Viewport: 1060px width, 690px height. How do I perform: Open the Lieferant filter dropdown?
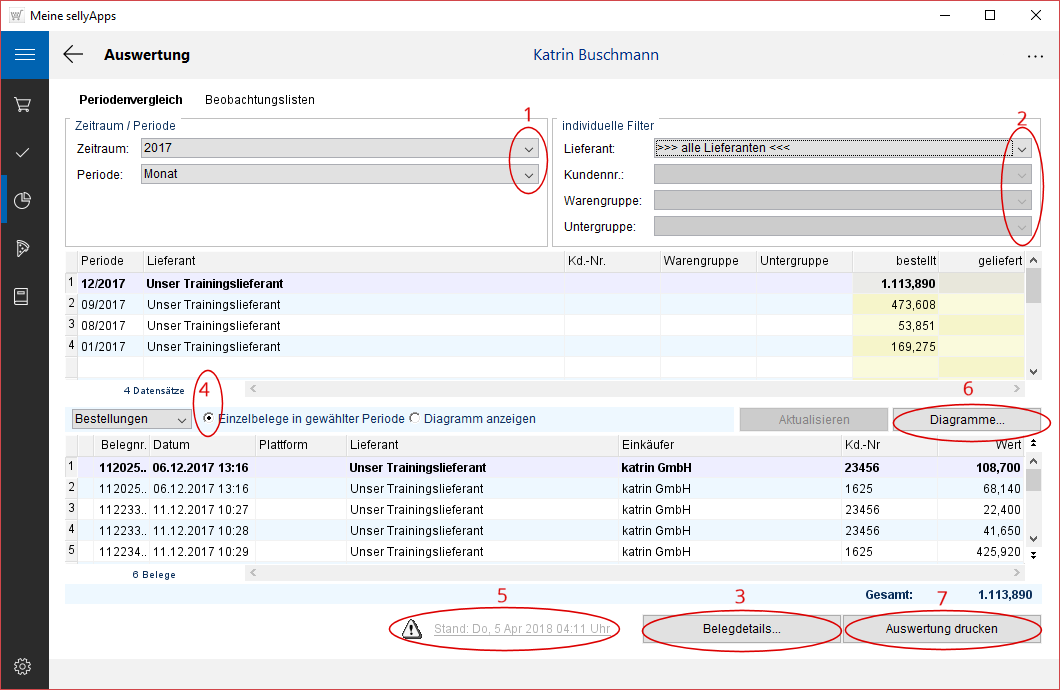pyautogui.click(x=1021, y=148)
